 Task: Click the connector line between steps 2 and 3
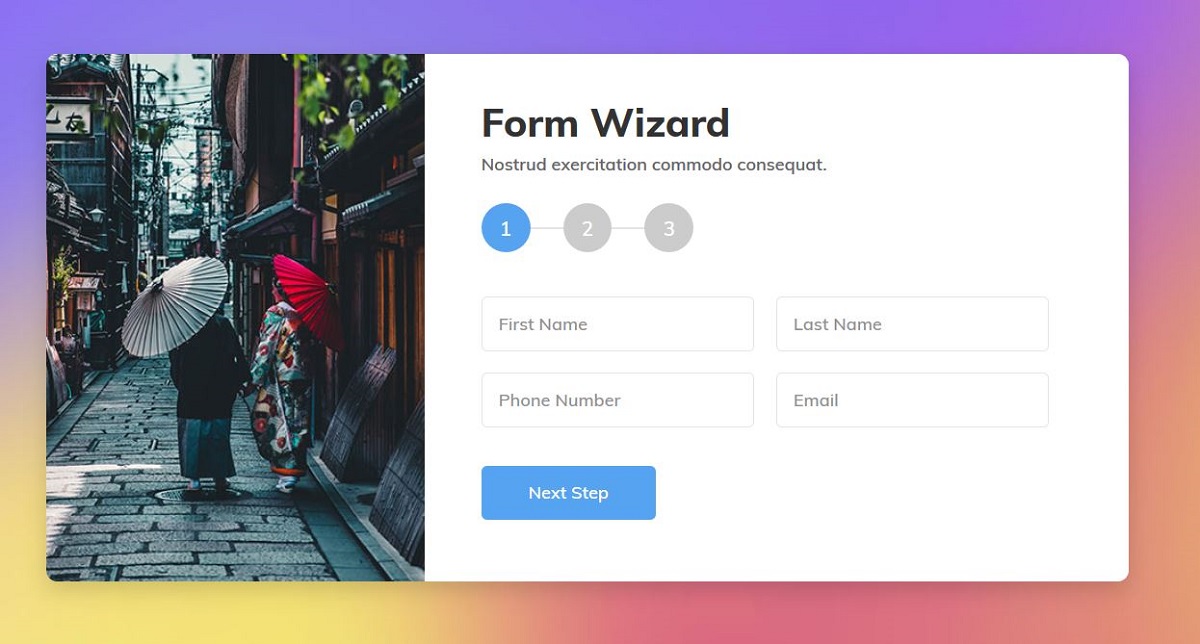(x=628, y=228)
